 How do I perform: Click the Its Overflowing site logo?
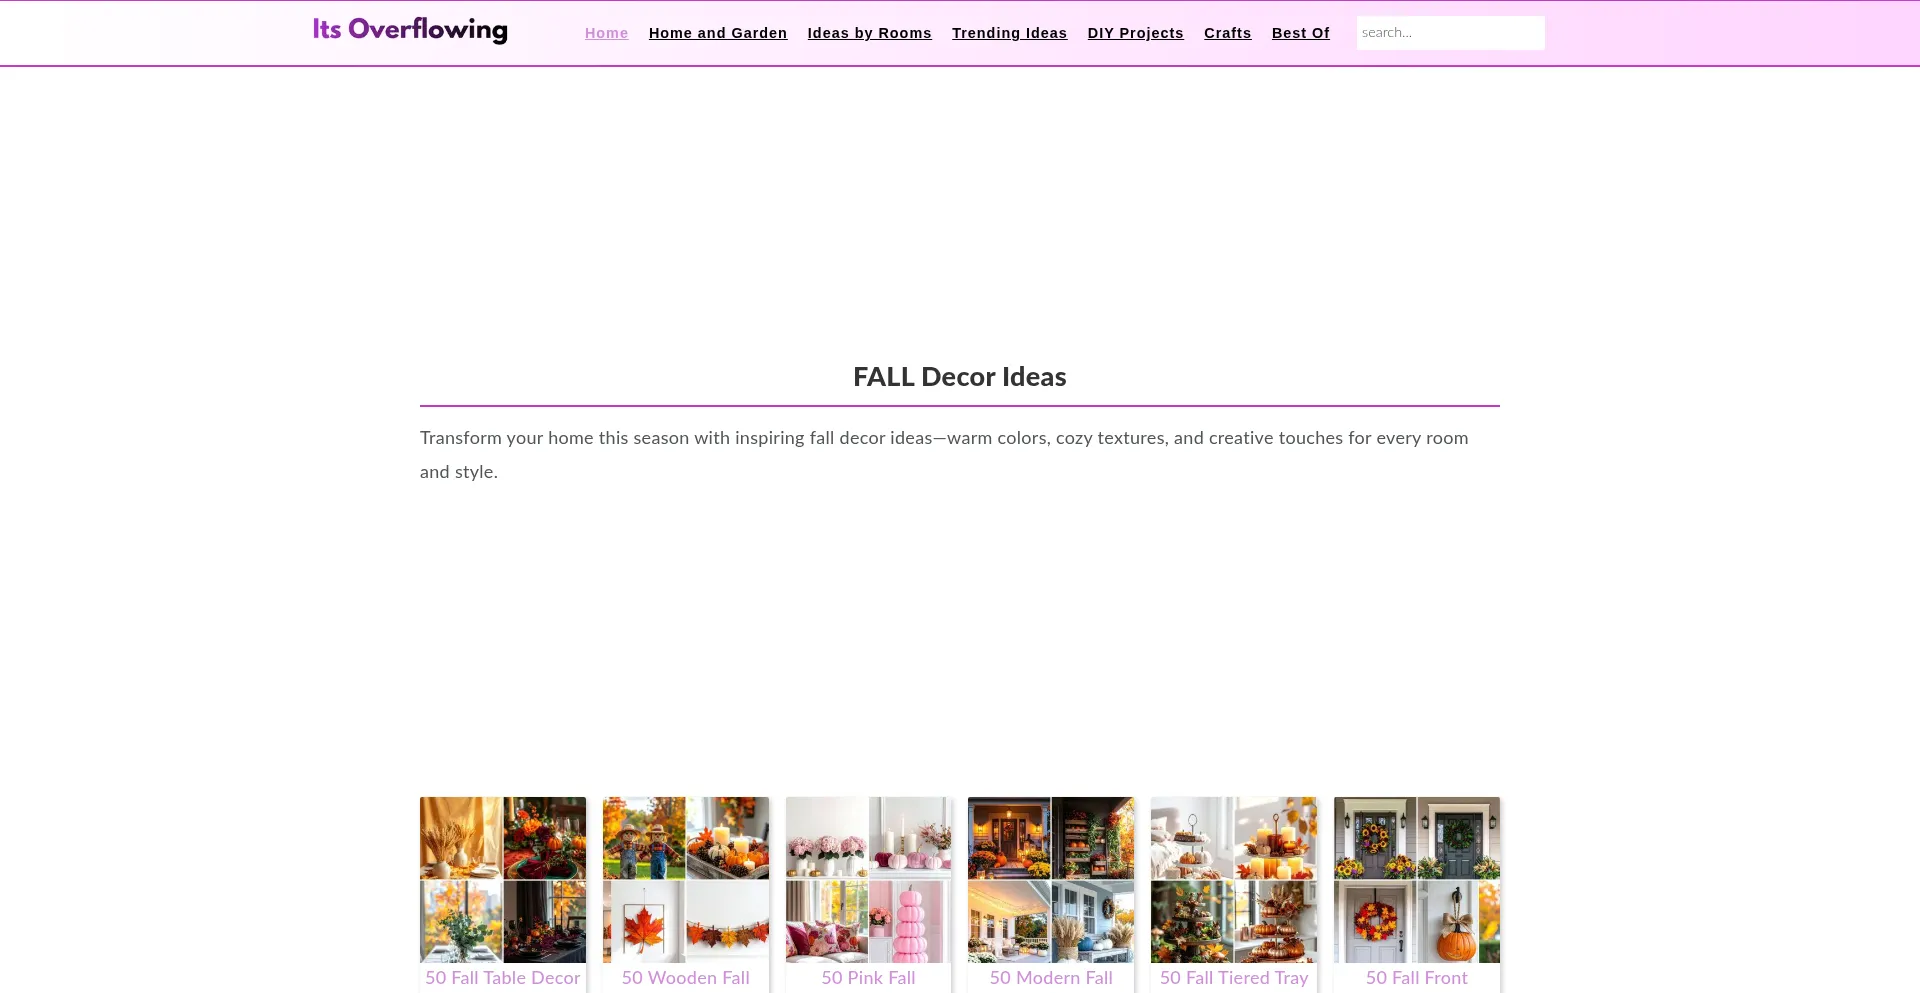click(410, 30)
